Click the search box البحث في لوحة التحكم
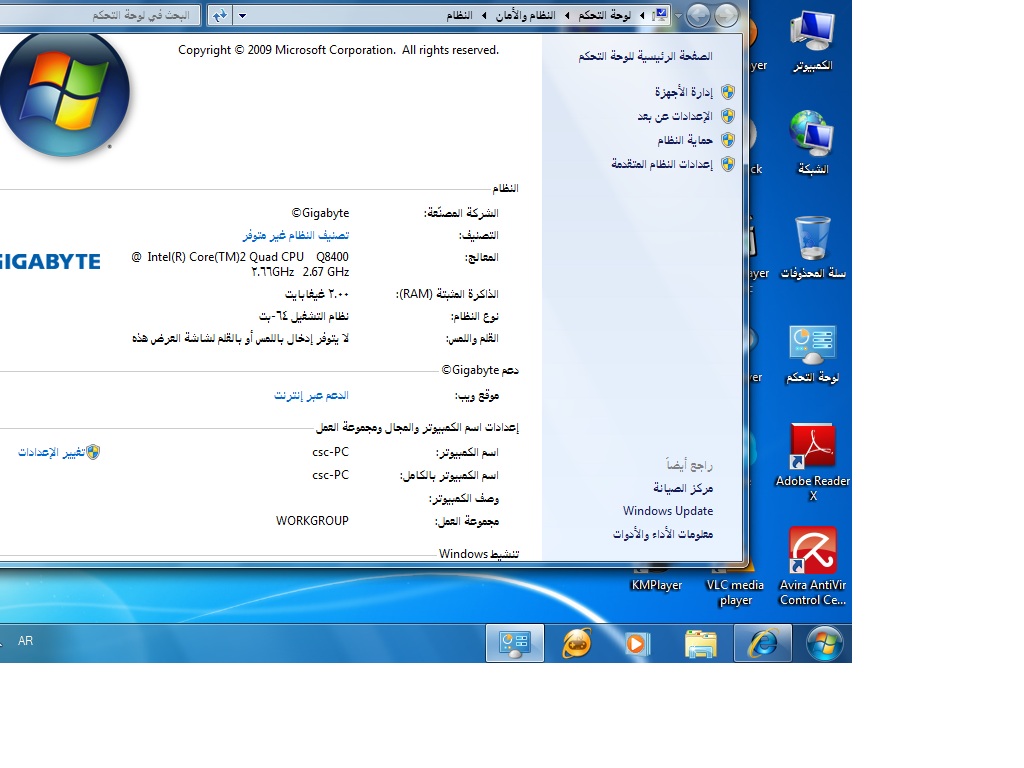Viewport: 1024px width, 768px height. 101,15
